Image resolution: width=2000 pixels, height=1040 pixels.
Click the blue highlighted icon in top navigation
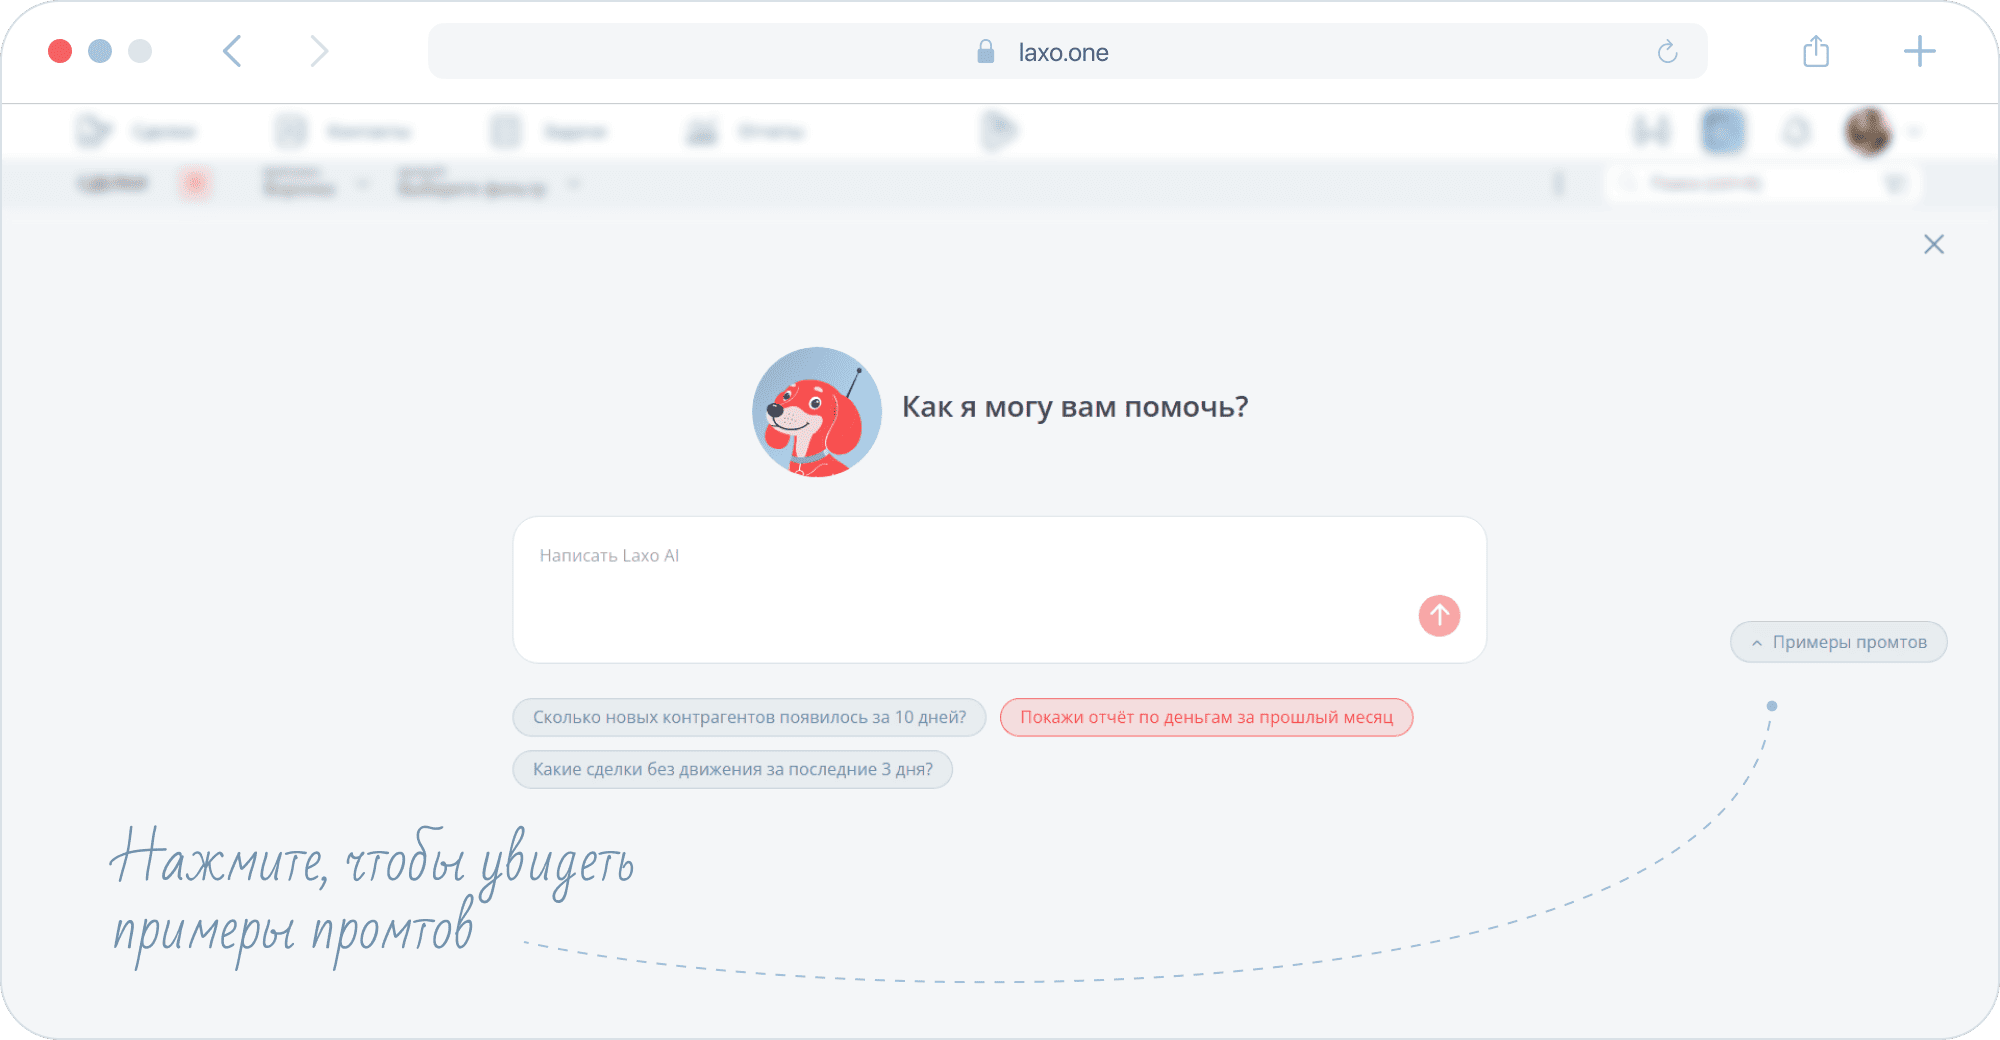pyautogui.click(x=1723, y=131)
